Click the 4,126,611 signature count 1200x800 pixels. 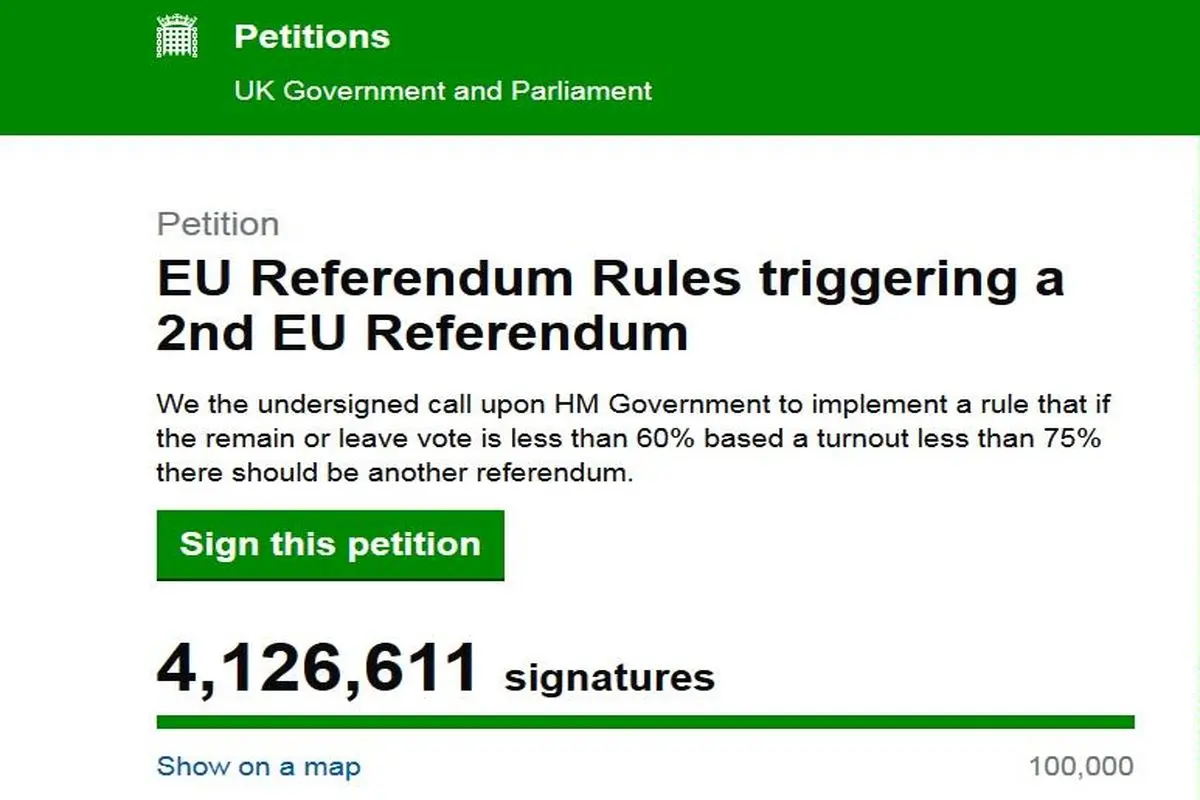coord(317,670)
